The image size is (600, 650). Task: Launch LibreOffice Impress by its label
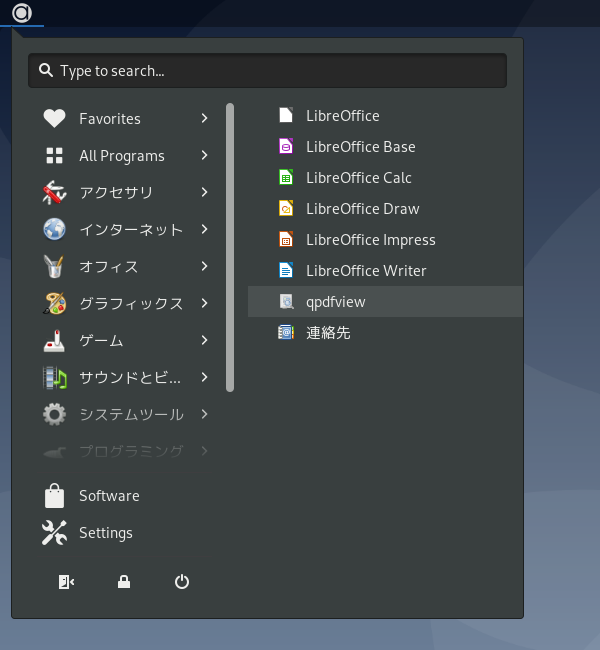tap(371, 240)
